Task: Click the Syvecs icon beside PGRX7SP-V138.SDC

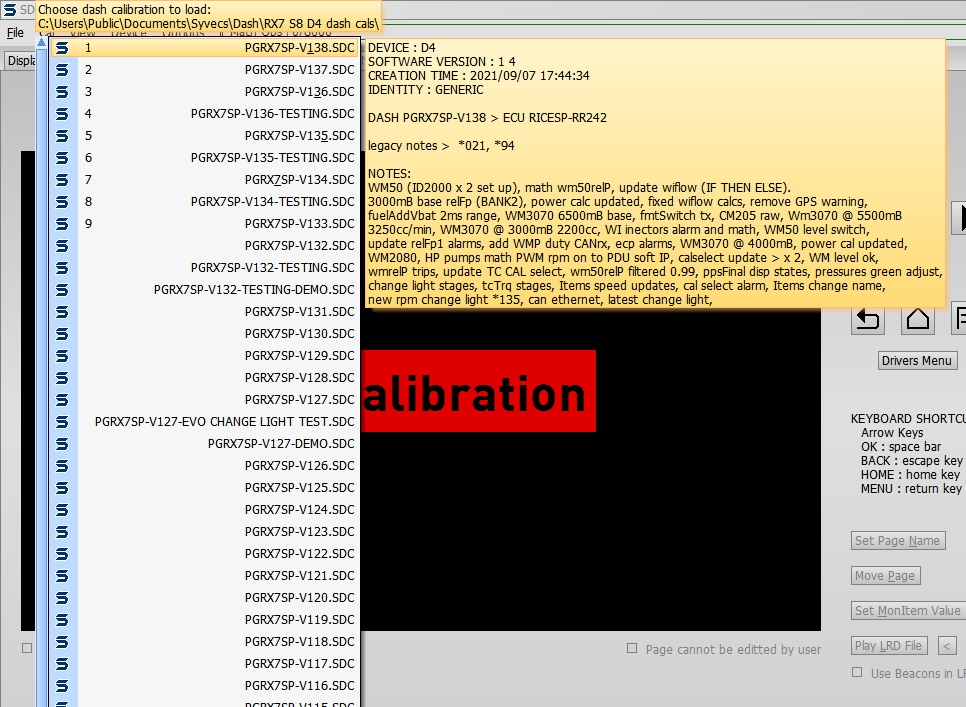Action: (62, 48)
